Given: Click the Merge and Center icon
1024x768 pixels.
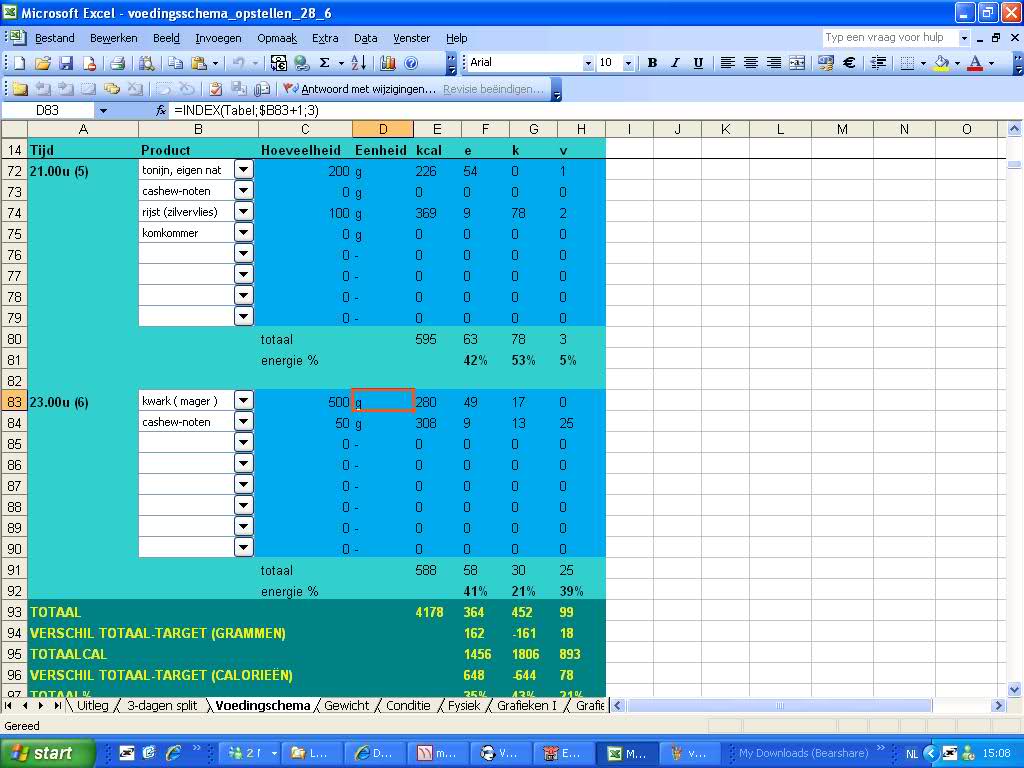Looking at the screenshot, I should coord(797,63).
